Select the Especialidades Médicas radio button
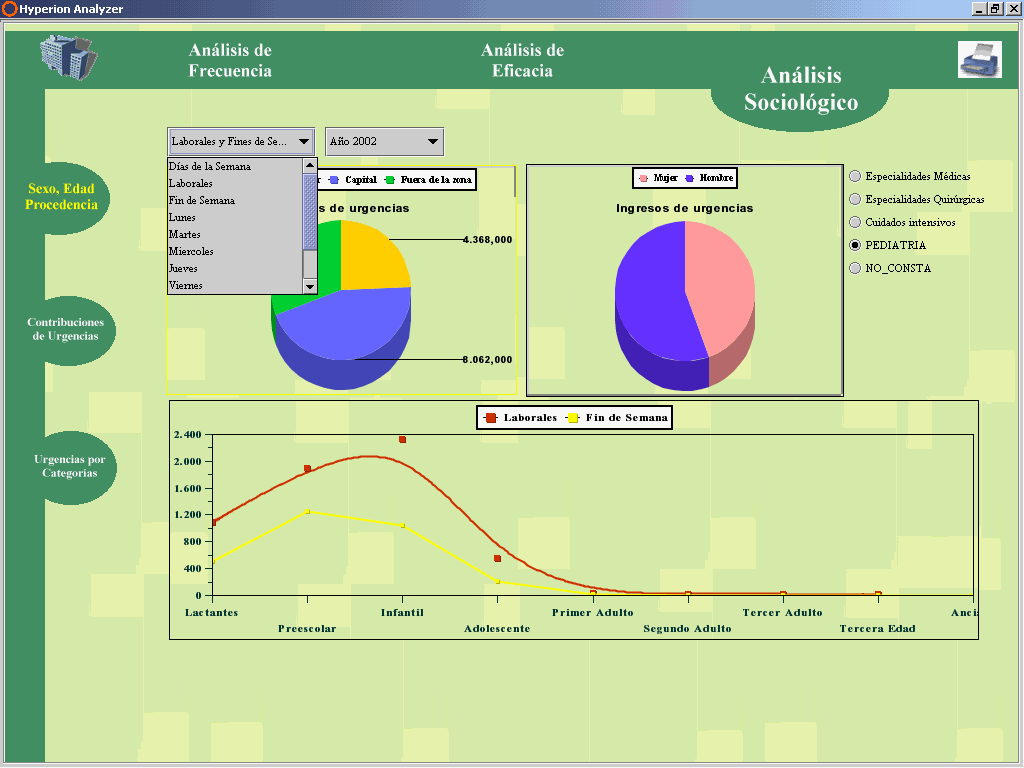The image size is (1024, 768). click(x=855, y=176)
